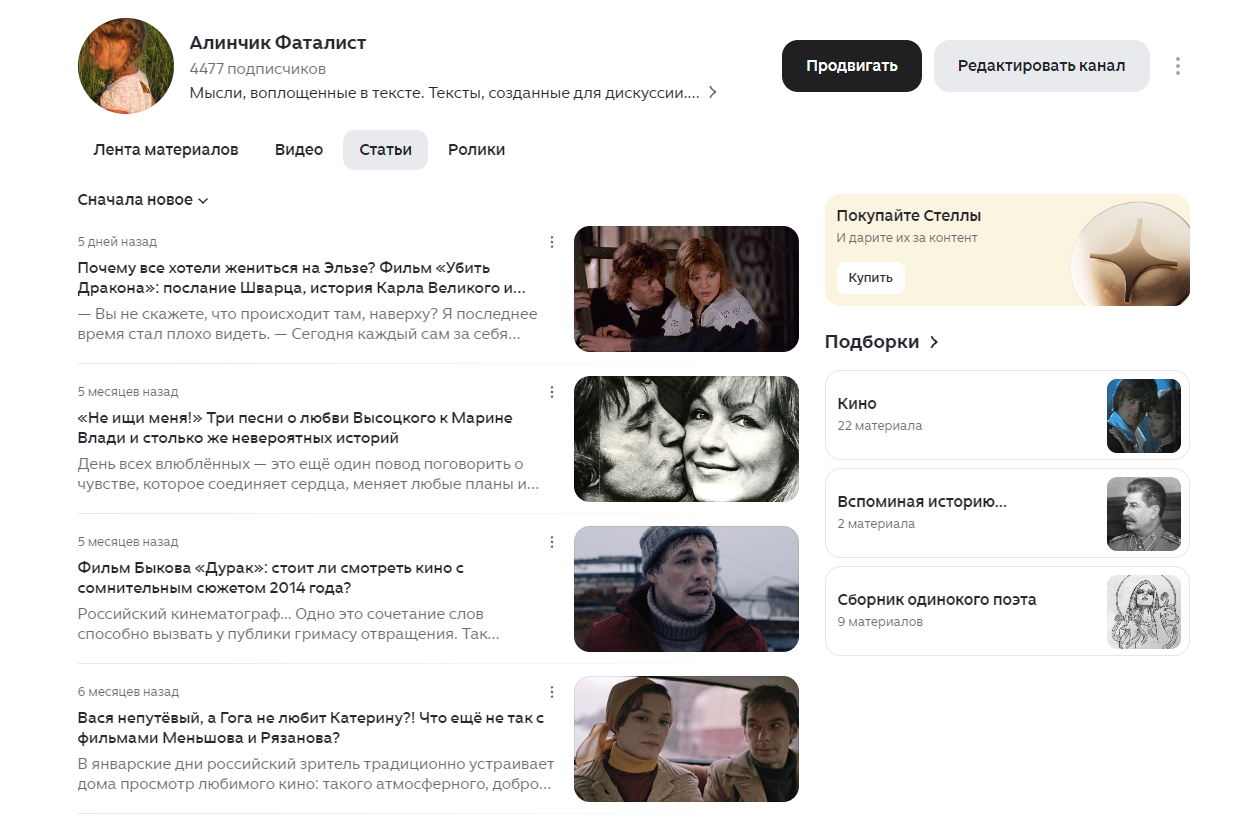The image size is (1251, 825).
Task: Switch to Видео tab
Action: coord(299,150)
